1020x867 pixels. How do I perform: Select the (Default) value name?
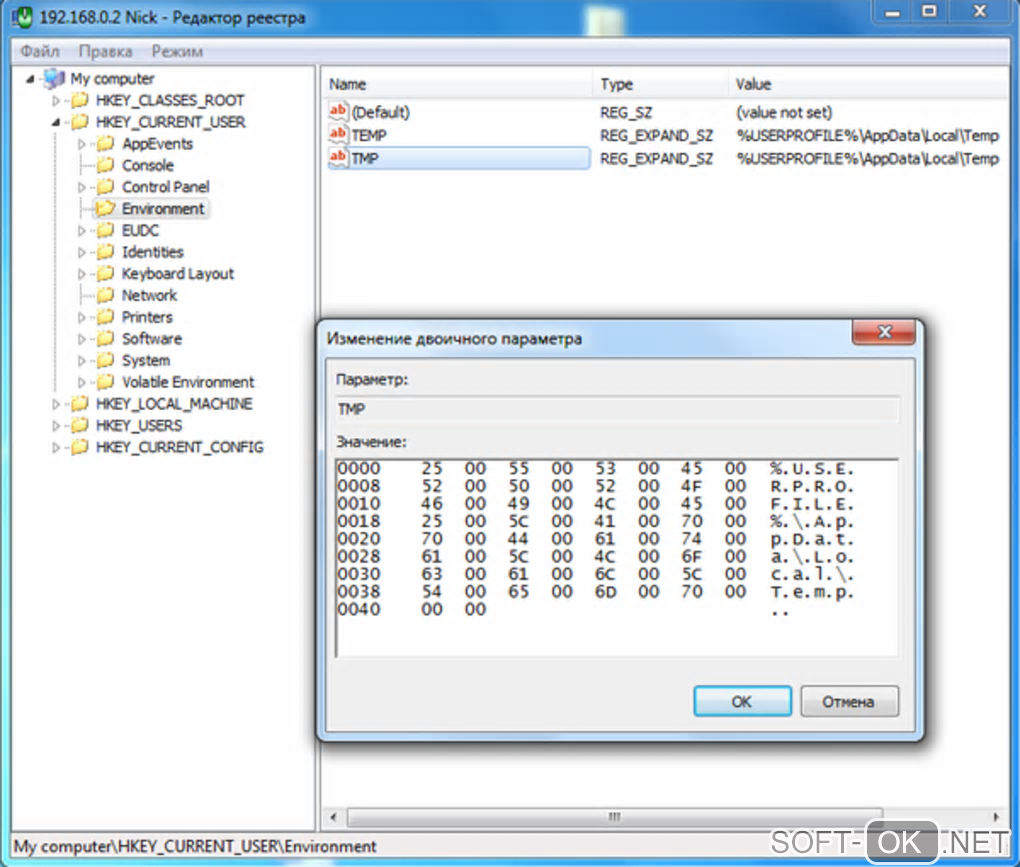click(381, 113)
